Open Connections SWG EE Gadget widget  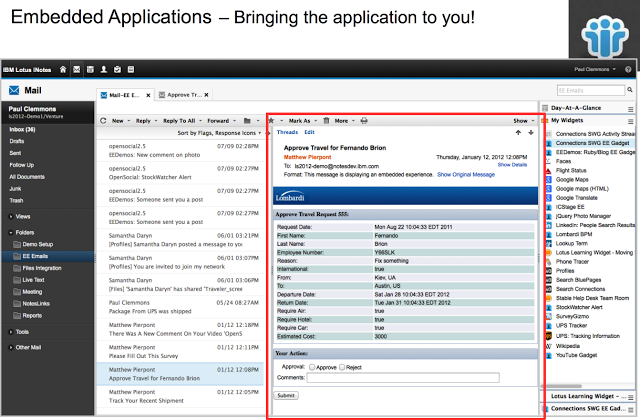592,143
